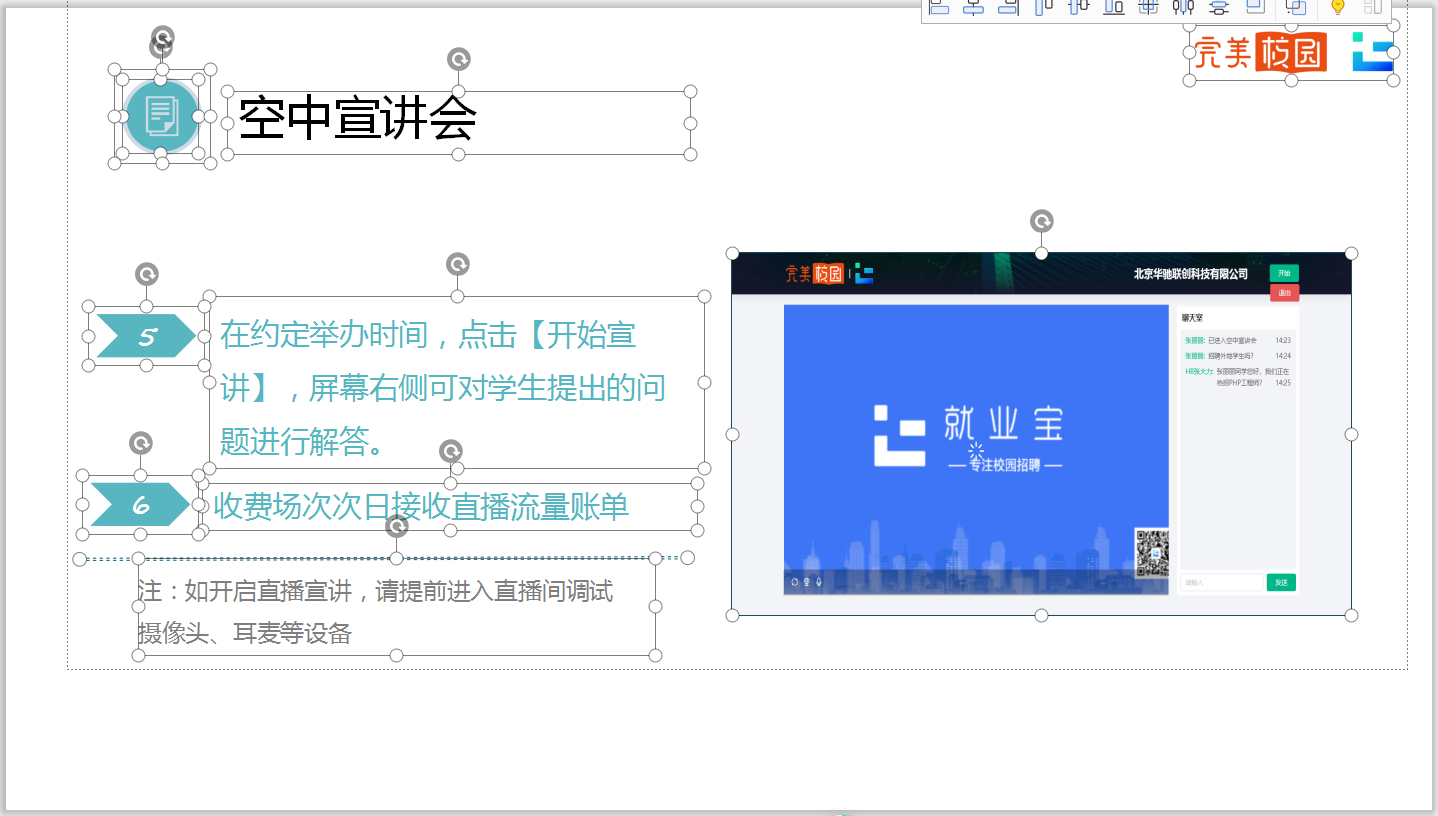This screenshot has height=816, width=1438.
Task: Click the align right icon in floating toolbar
Action: [x=1008, y=8]
